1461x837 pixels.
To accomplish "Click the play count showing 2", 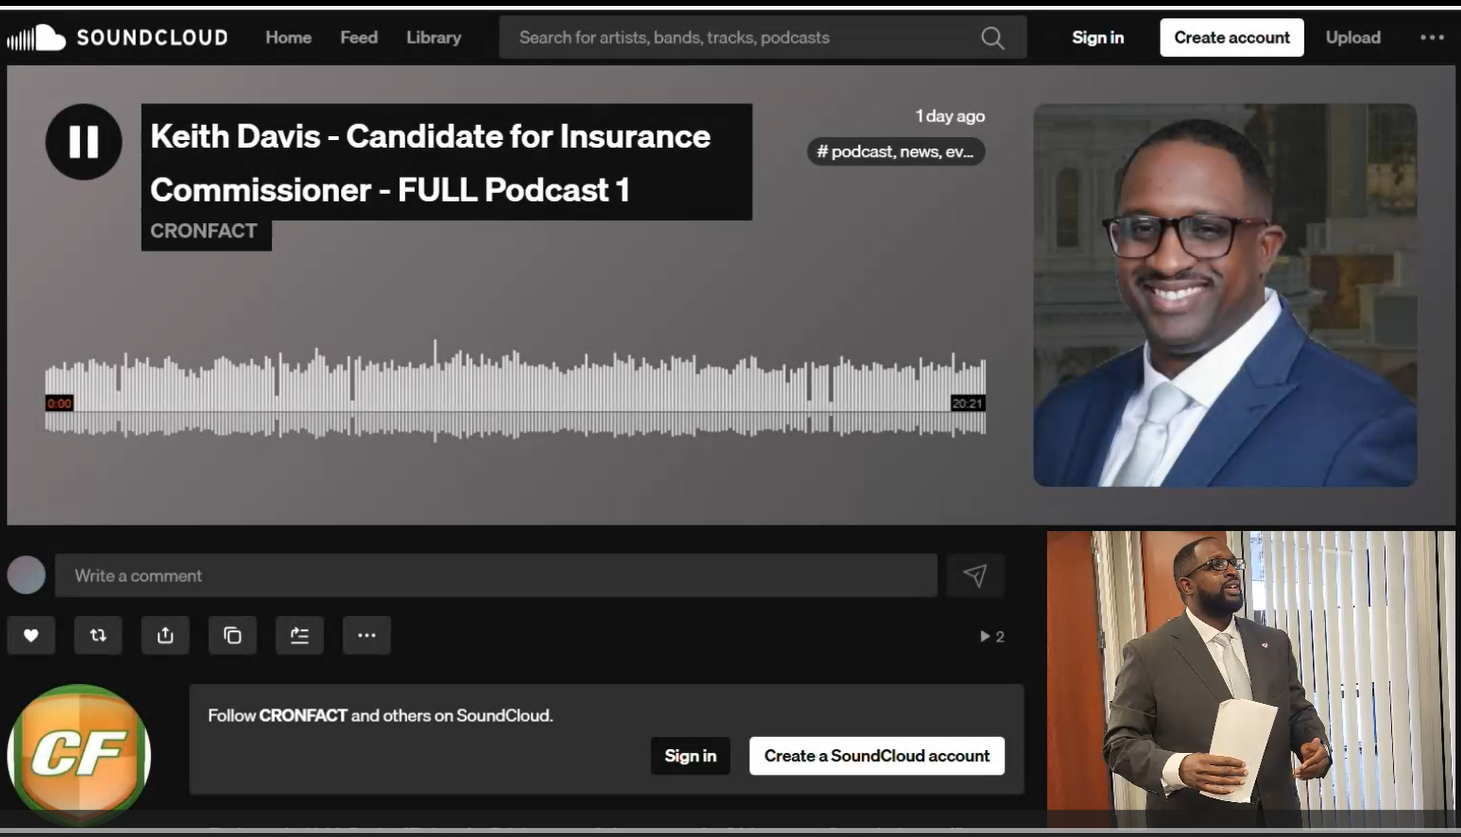I will tap(992, 636).
